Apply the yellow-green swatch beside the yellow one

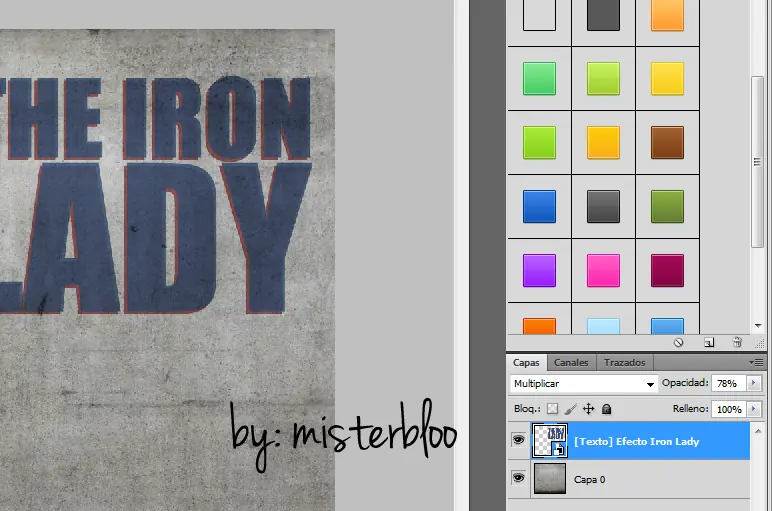coord(603,78)
